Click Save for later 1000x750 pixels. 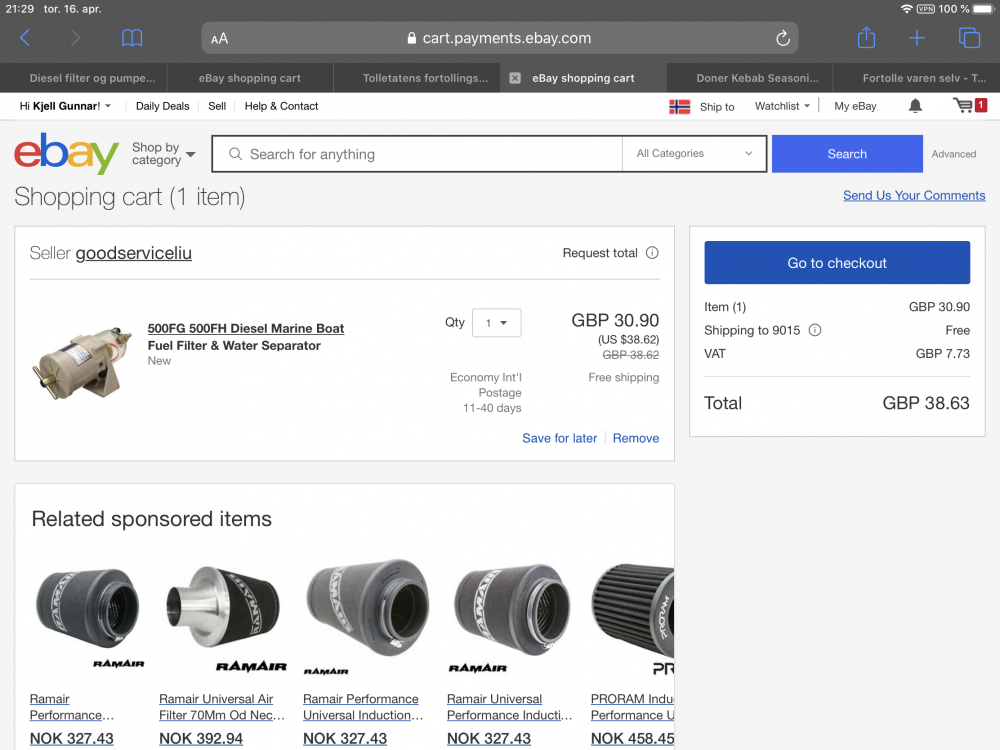[x=559, y=438]
